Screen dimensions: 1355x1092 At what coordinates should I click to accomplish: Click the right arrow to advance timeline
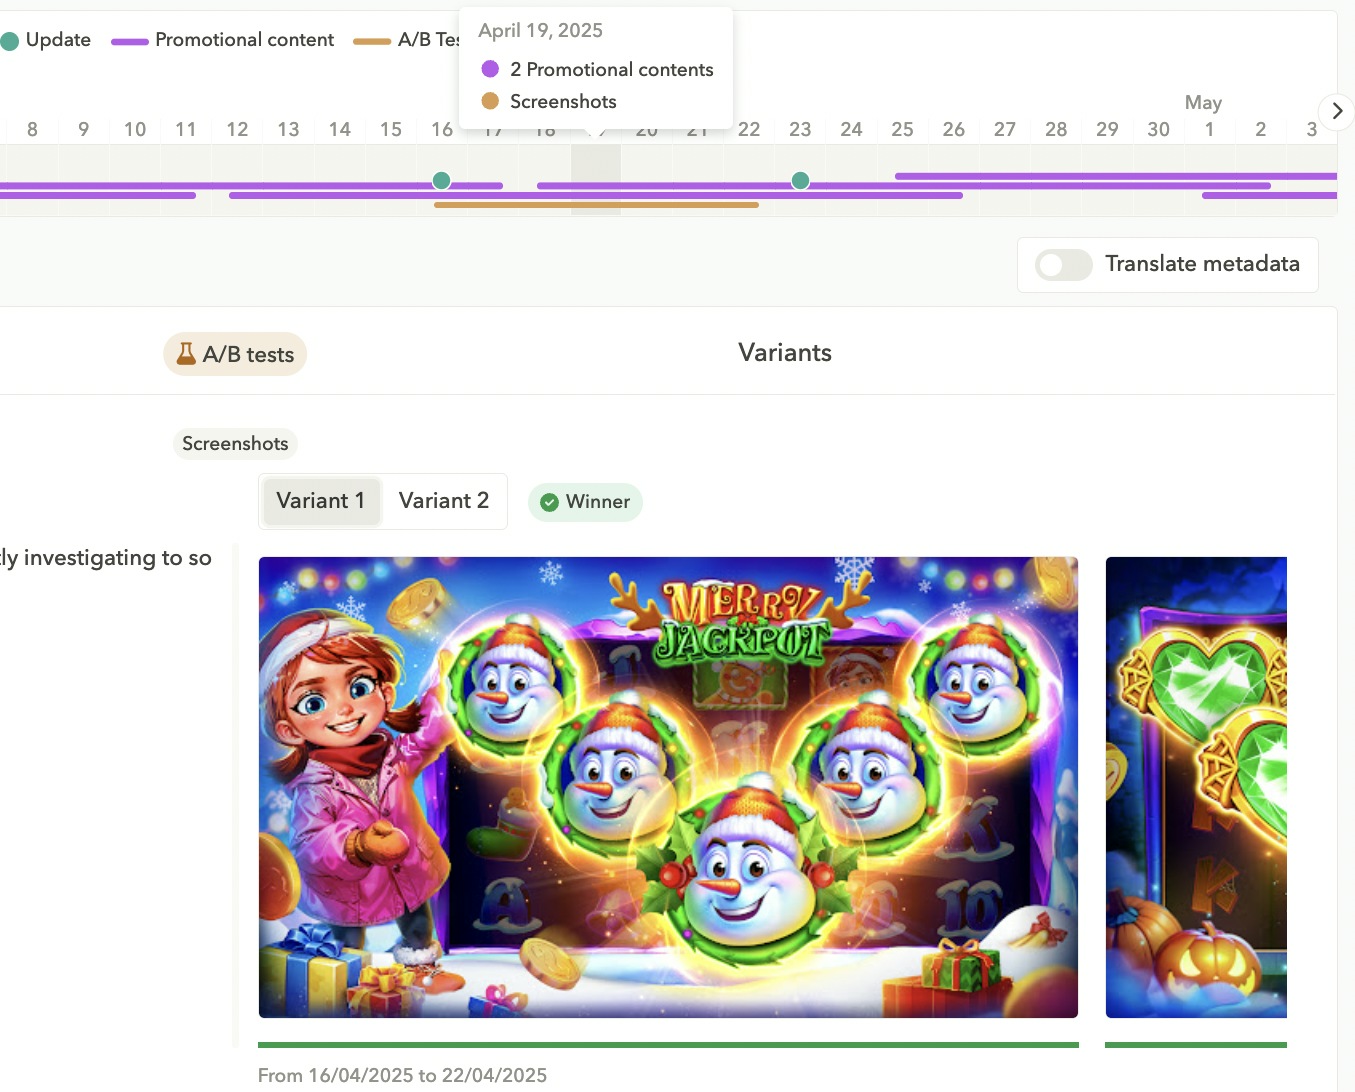1337,111
